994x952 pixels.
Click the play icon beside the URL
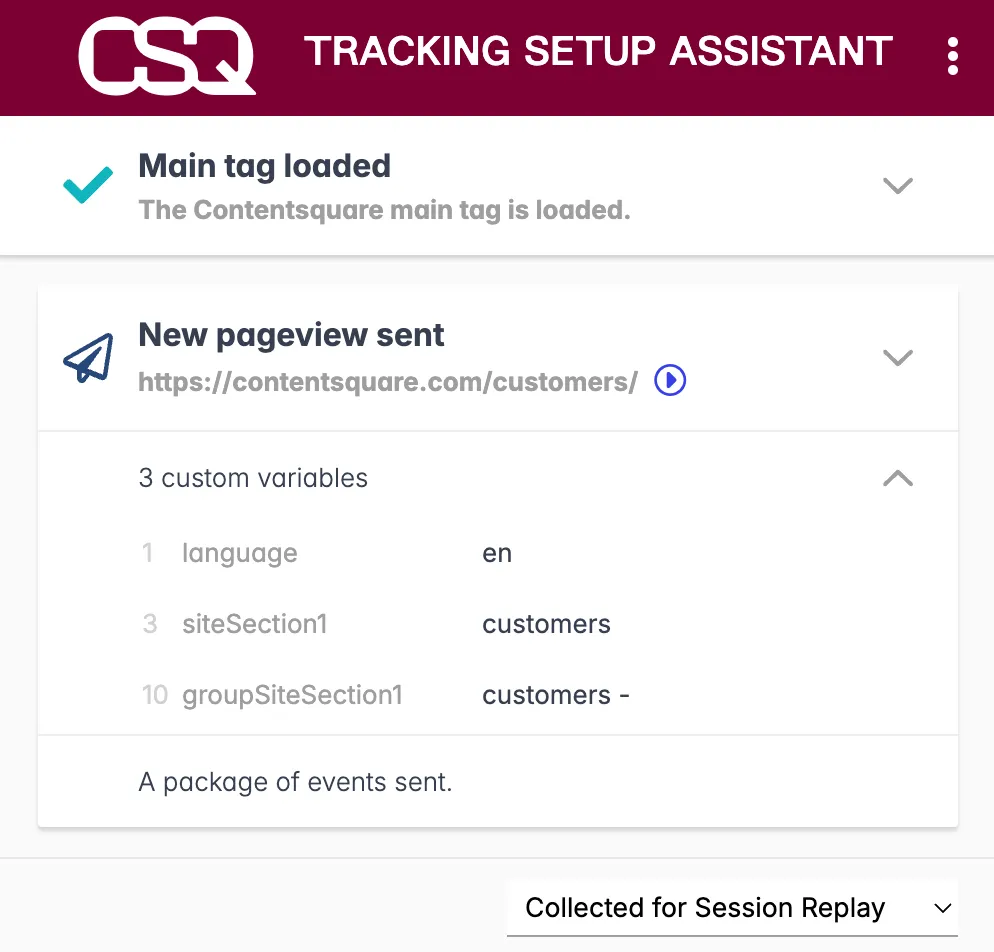click(x=670, y=381)
